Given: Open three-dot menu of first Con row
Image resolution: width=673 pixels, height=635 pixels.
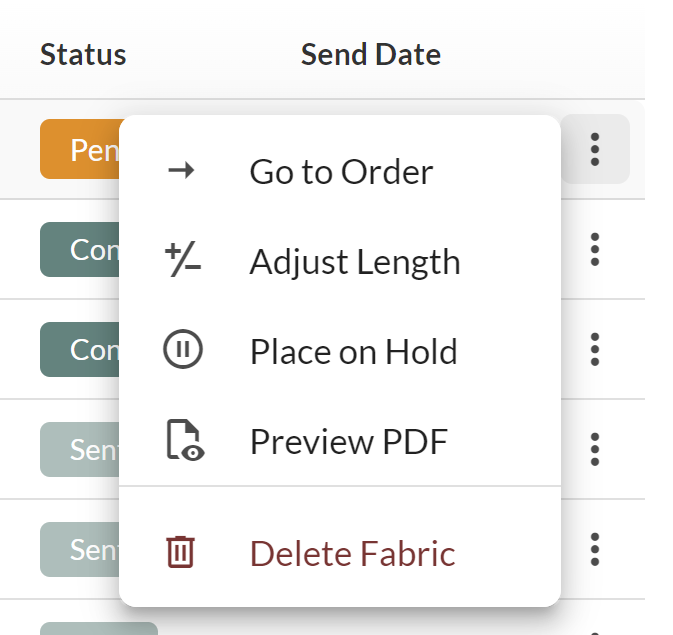Looking at the screenshot, I should point(595,249).
